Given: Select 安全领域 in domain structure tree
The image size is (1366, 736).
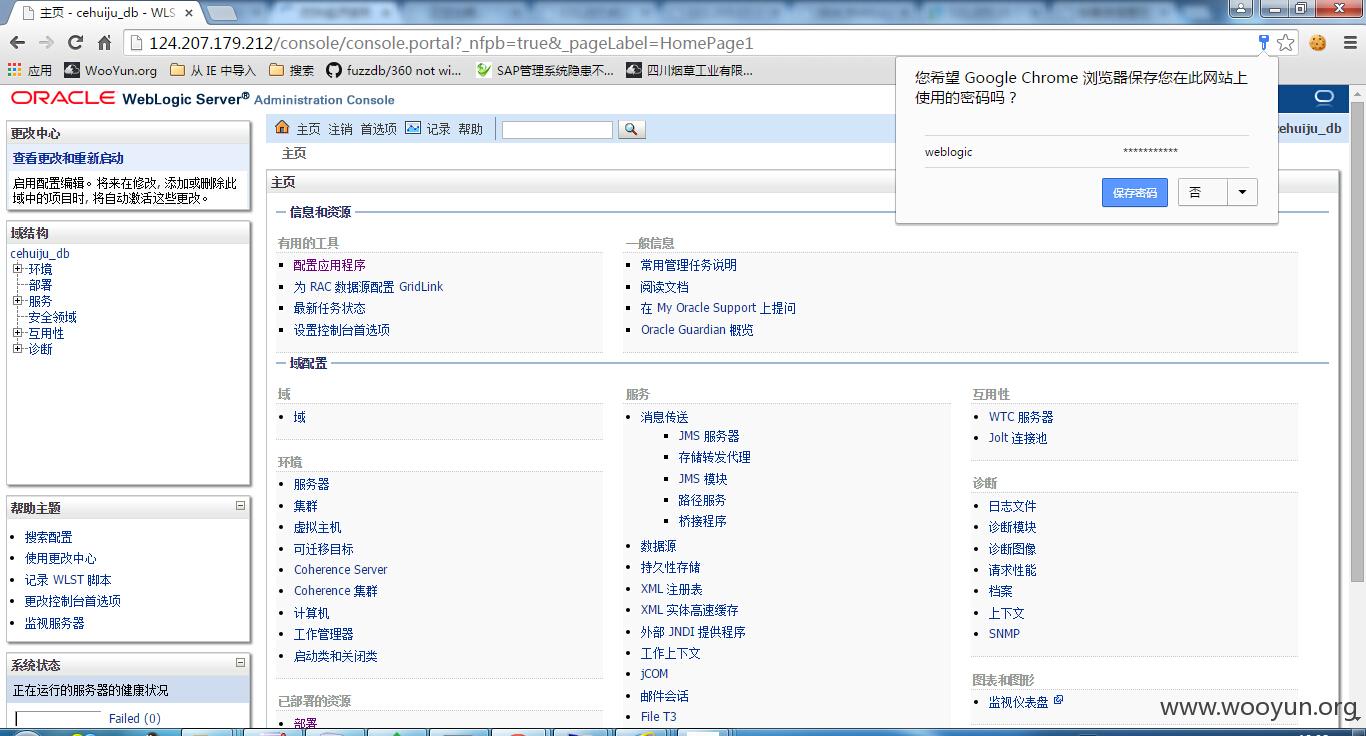Looking at the screenshot, I should [52, 317].
